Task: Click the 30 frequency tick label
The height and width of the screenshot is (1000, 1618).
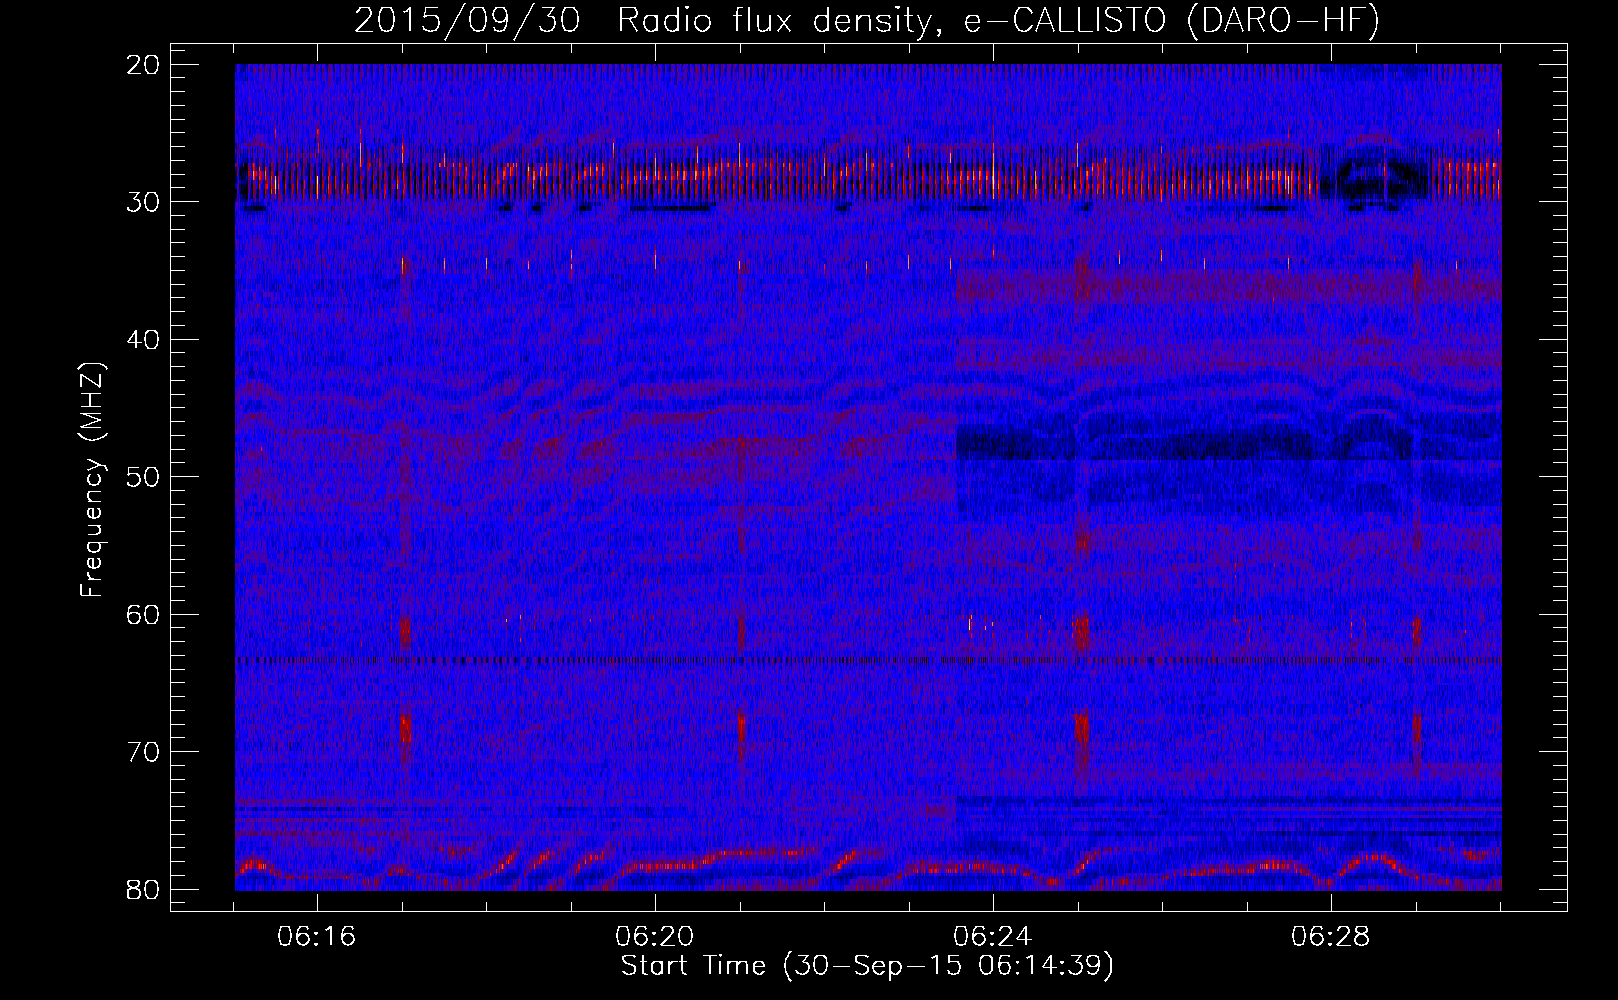Action: (144, 202)
